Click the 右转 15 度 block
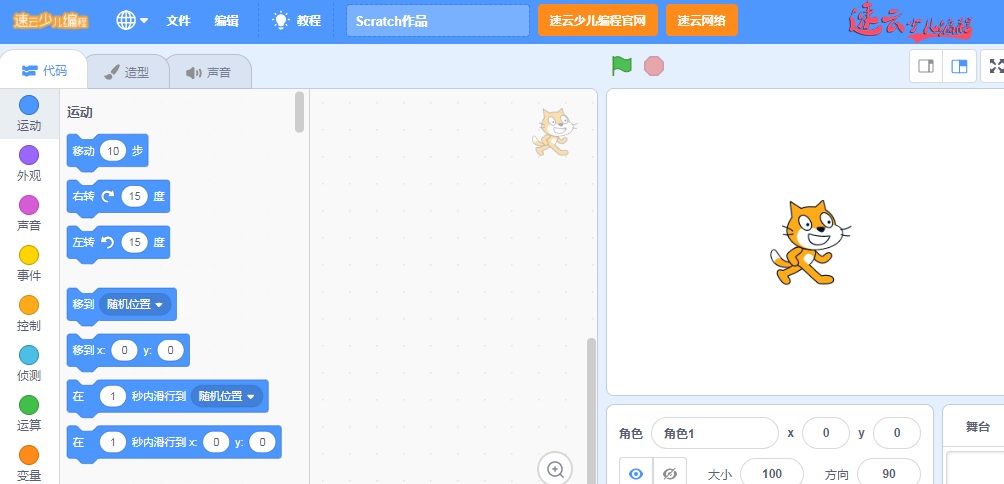The height and width of the screenshot is (484, 1004). click(118, 197)
